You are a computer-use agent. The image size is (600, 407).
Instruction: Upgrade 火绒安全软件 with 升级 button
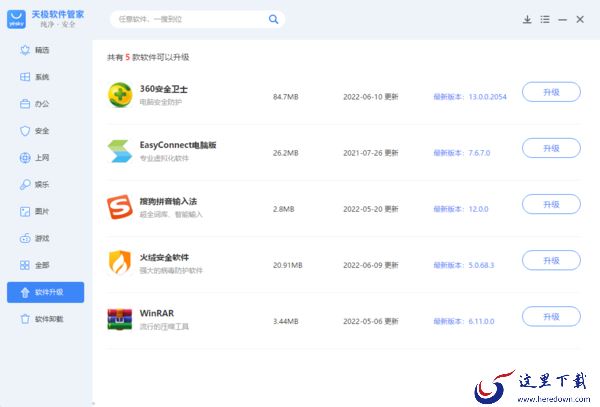point(551,260)
